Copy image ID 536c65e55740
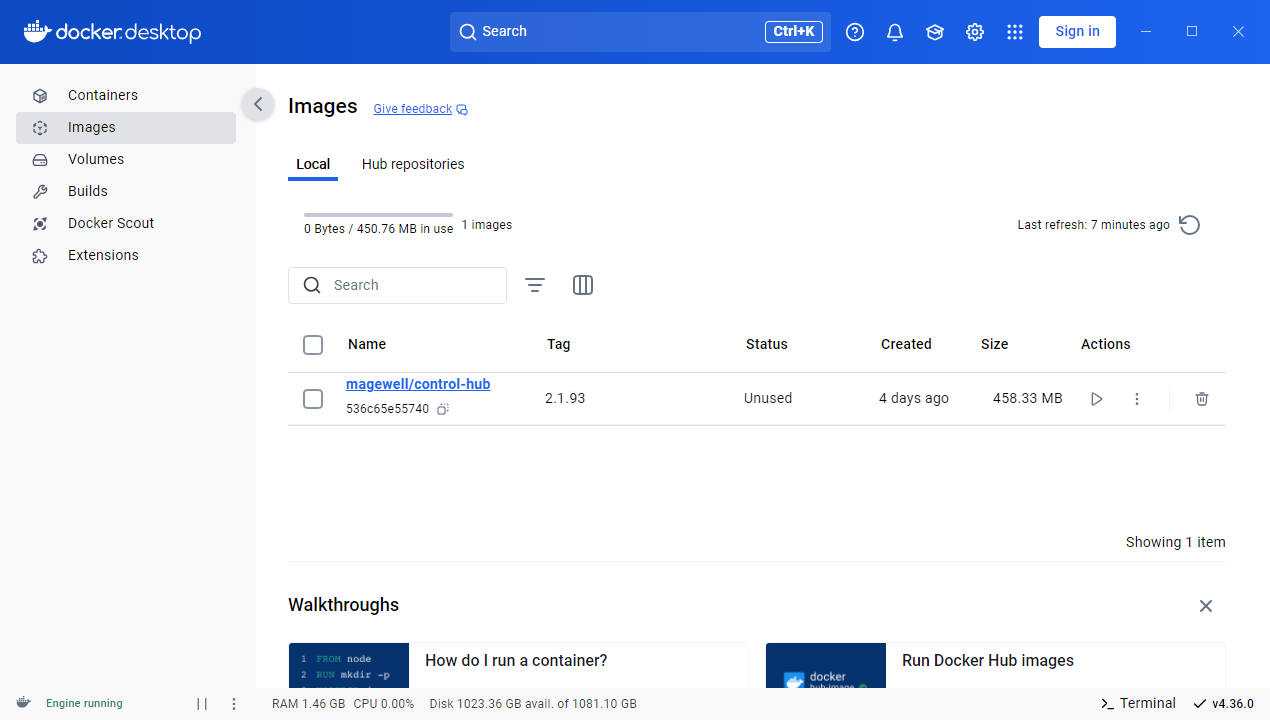Viewport: 1270px width, 720px height. click(443, 409)
